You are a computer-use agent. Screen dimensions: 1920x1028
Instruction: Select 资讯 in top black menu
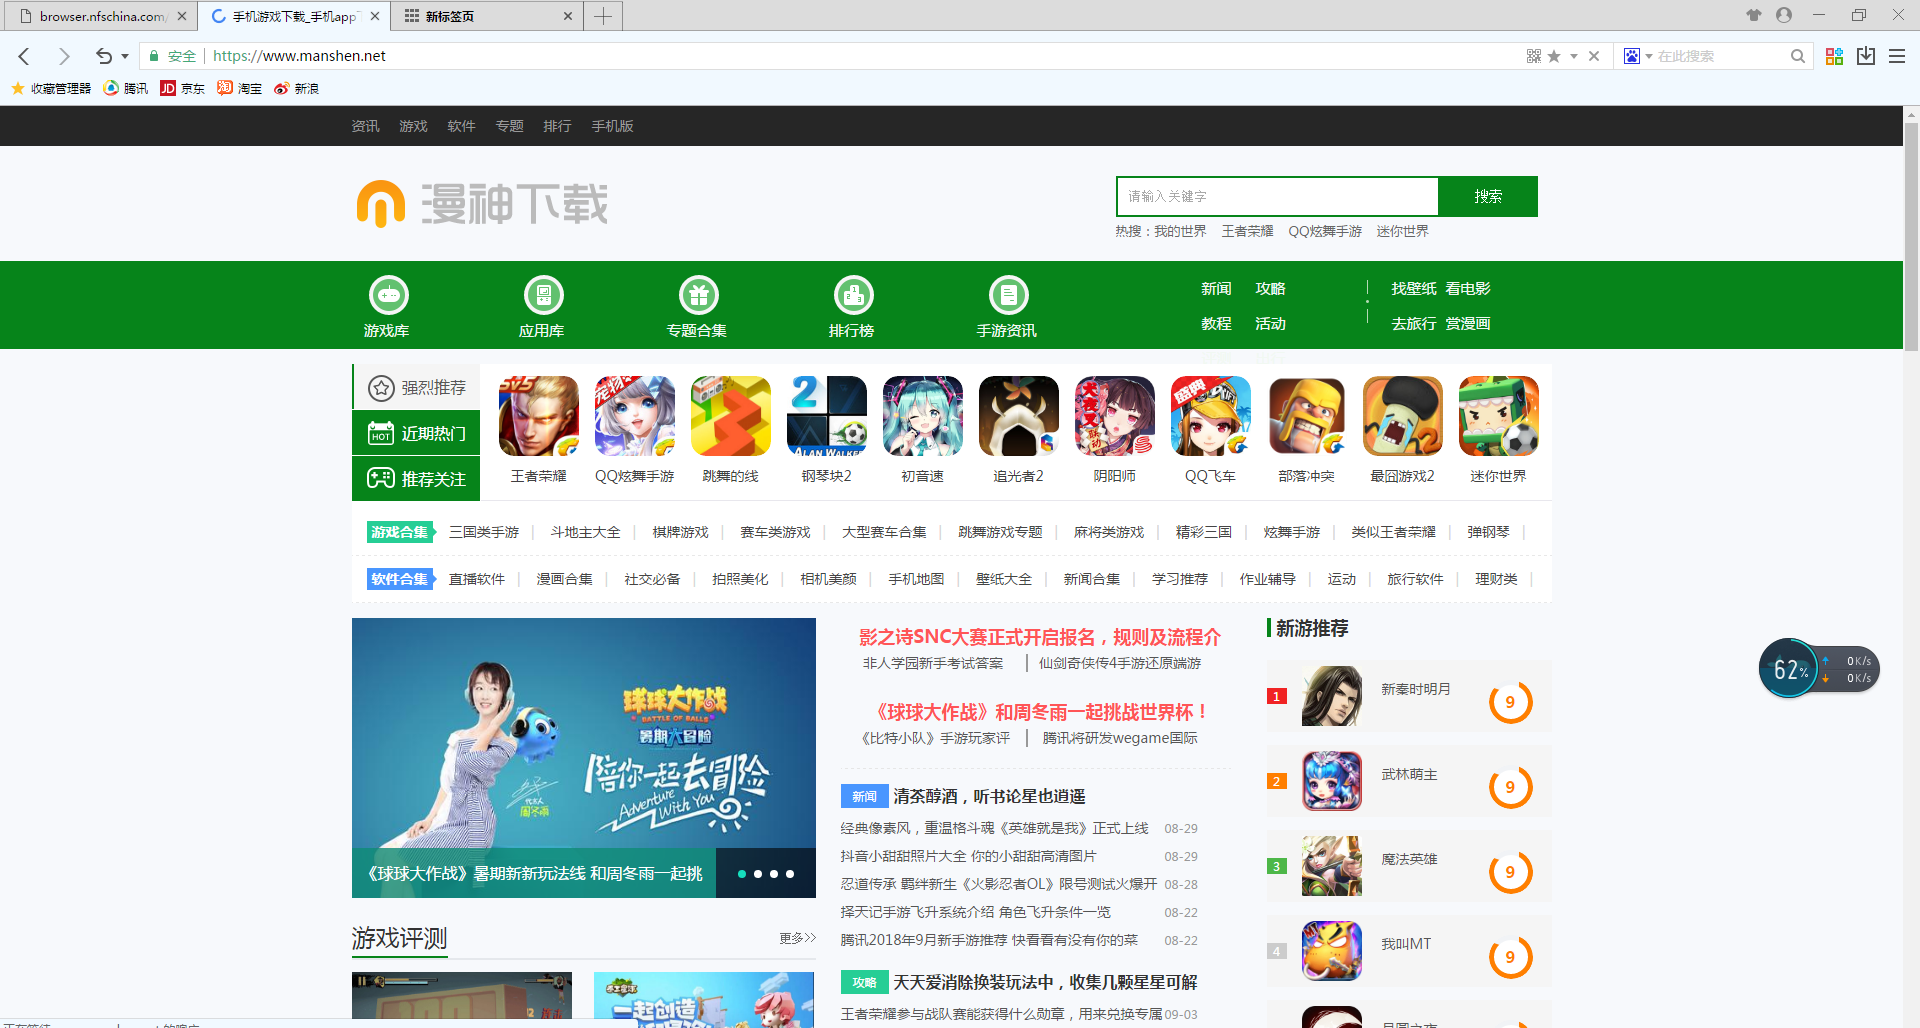point(365,126)
